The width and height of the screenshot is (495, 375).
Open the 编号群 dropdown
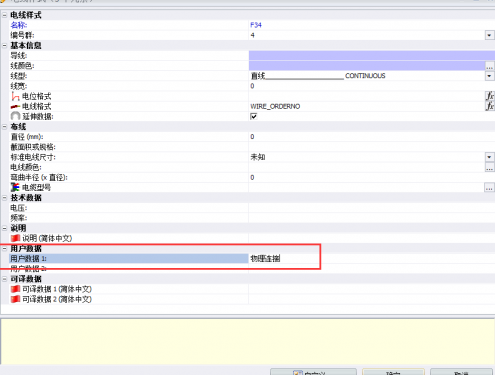pos(489,35)
